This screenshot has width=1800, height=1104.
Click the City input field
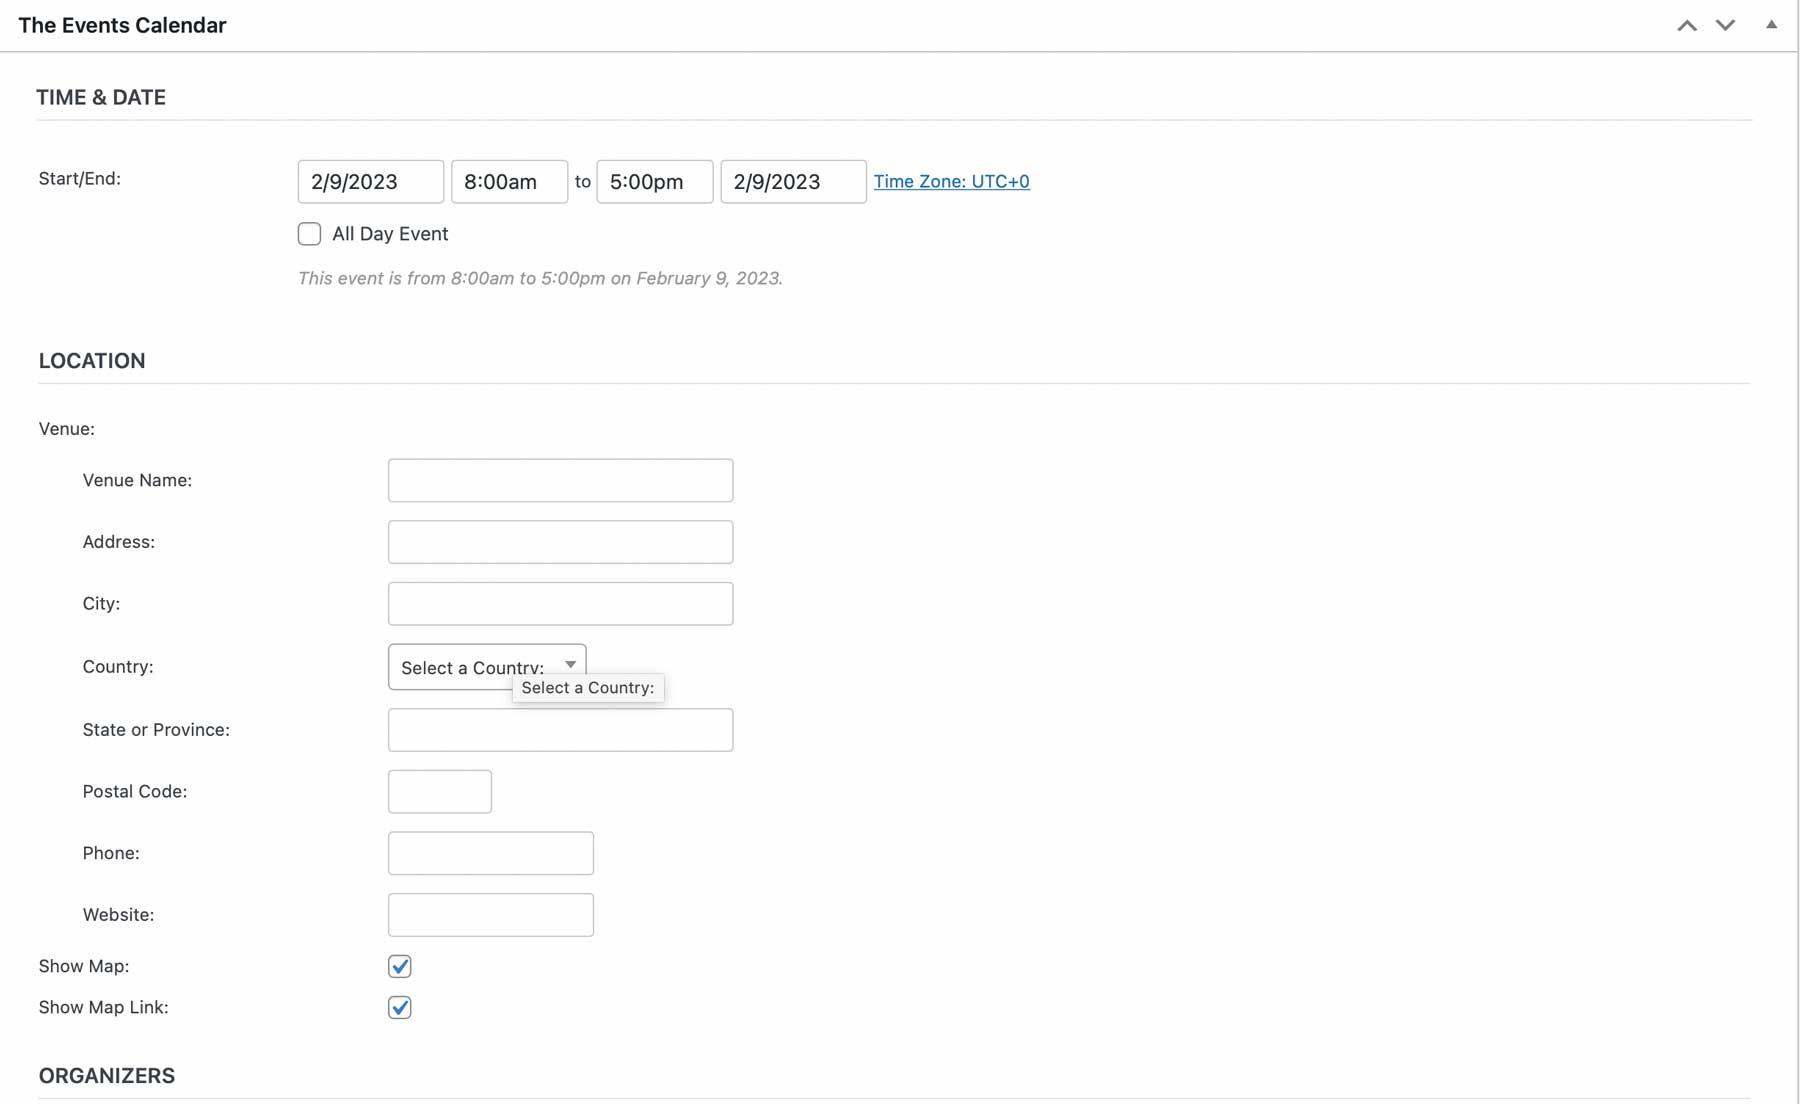click(x=560, y=603)
